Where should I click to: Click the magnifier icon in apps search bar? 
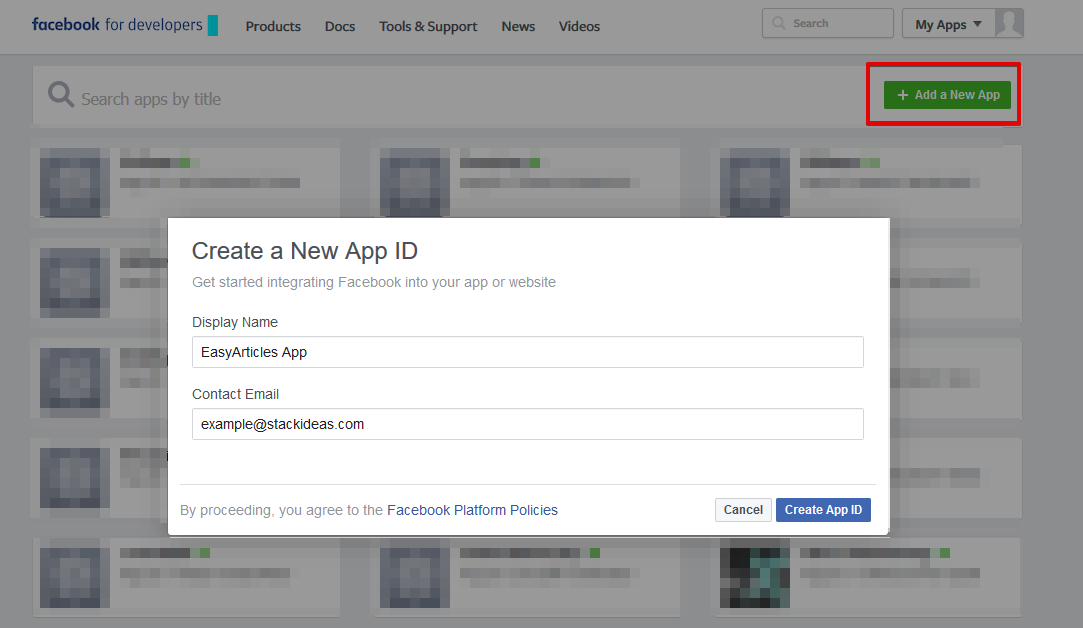(x=61, y=95)
